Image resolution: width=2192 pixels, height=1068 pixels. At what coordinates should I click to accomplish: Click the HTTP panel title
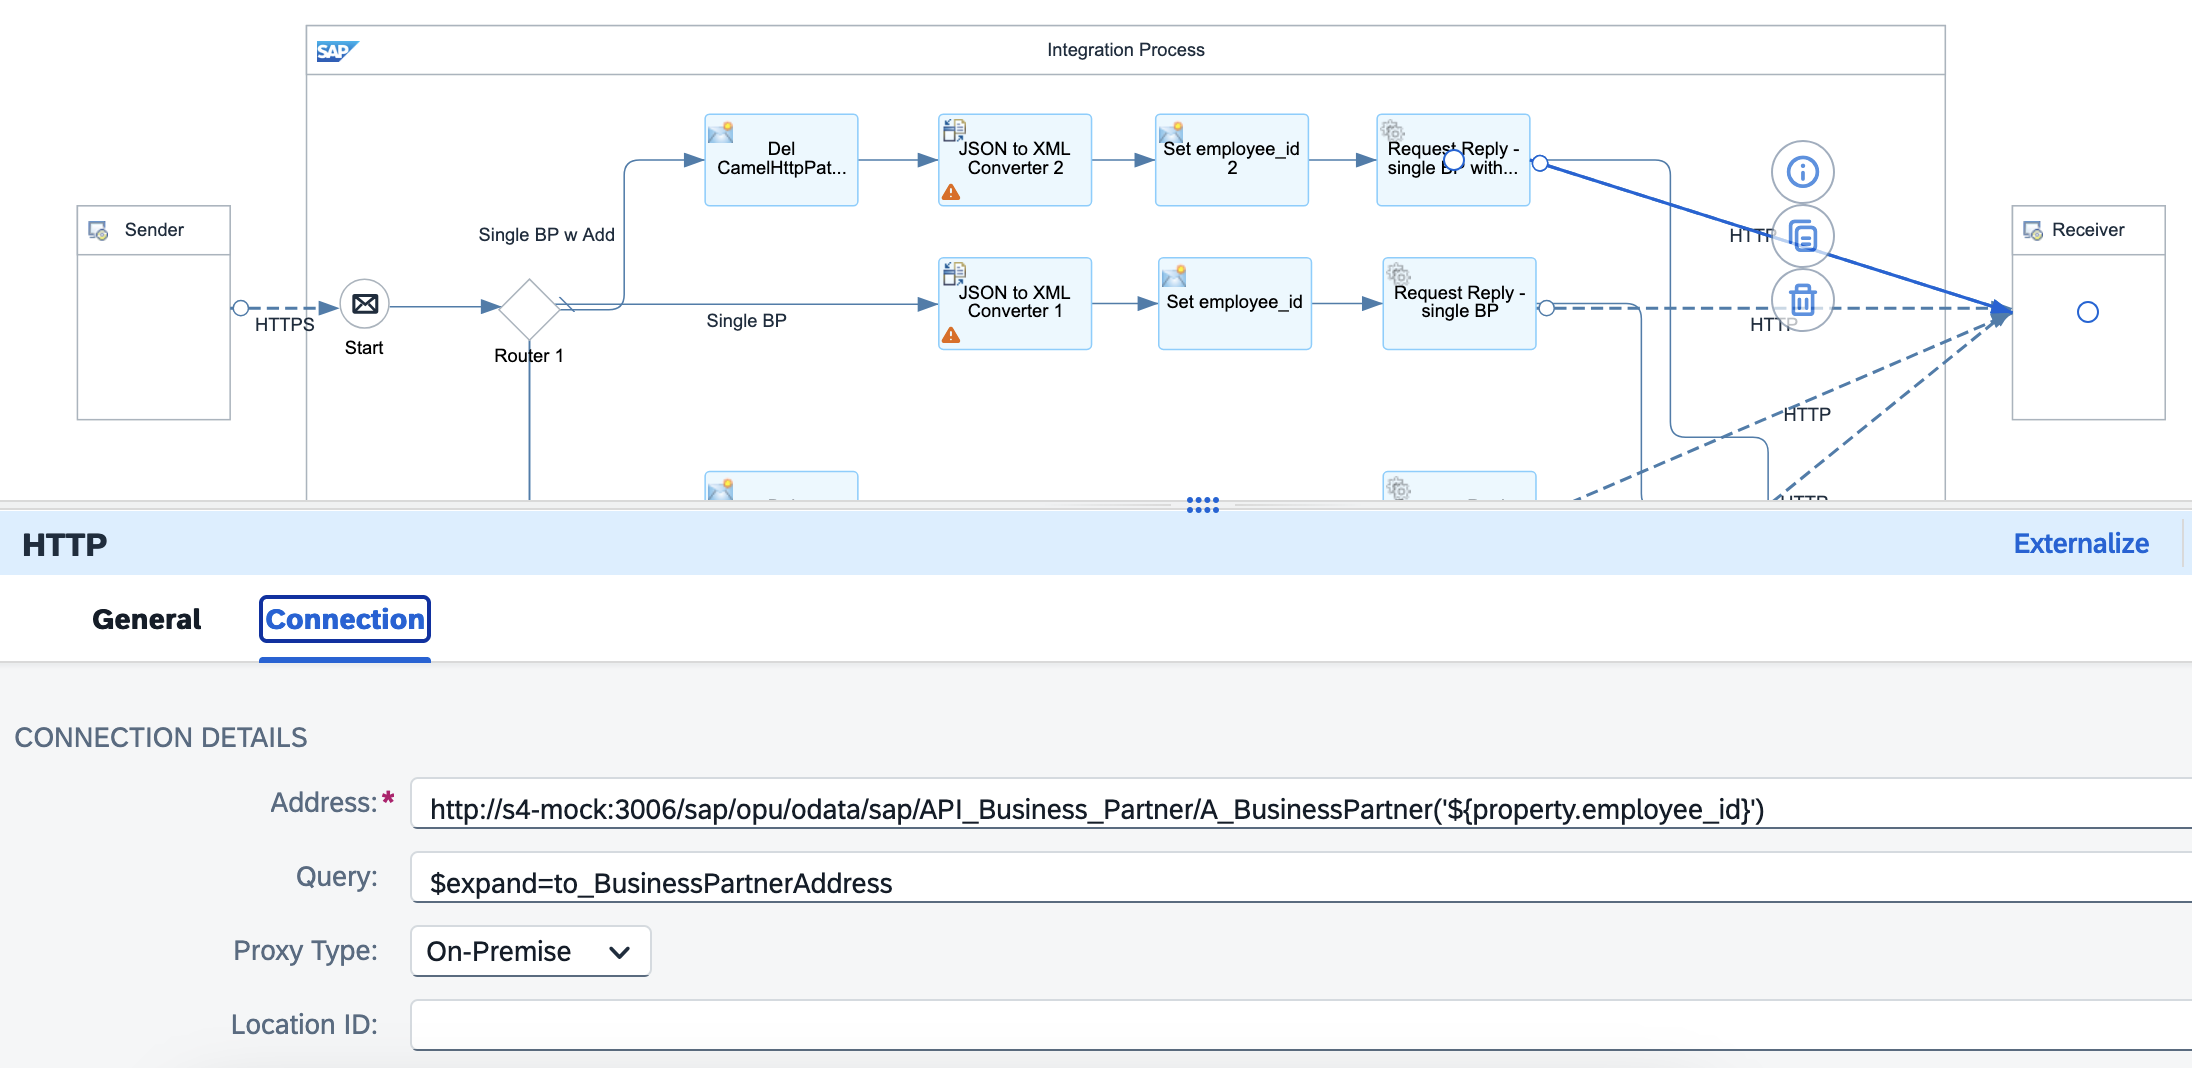tap(65, 545)
